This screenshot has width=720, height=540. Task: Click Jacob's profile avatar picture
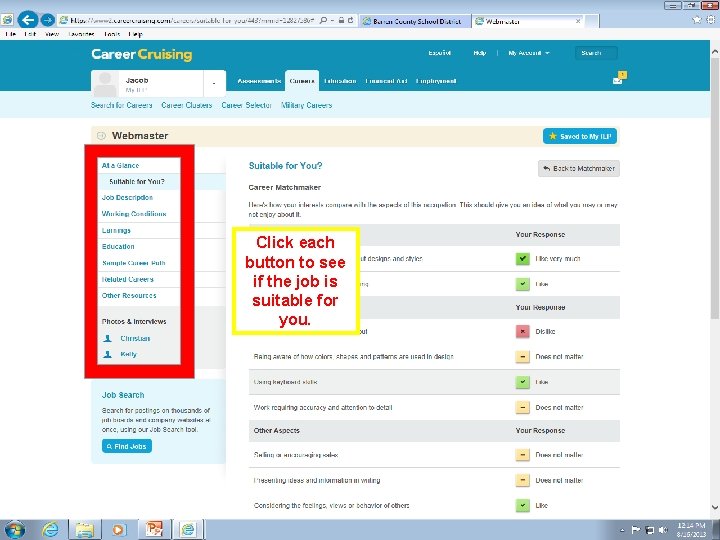tap(106, 84)
